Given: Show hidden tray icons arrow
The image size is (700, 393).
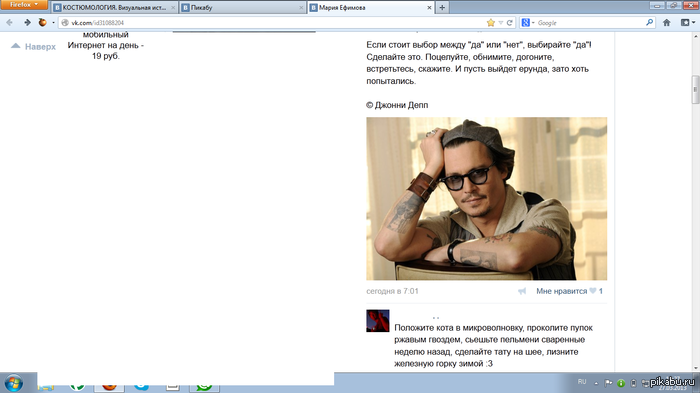Looking at the screenshot, I should tap(596, 383).
